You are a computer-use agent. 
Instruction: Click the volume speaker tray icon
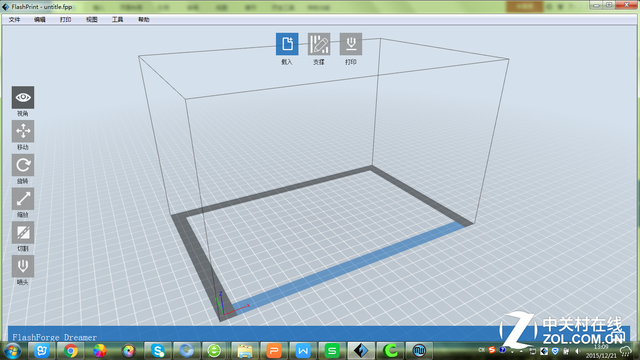pos(577,351)
